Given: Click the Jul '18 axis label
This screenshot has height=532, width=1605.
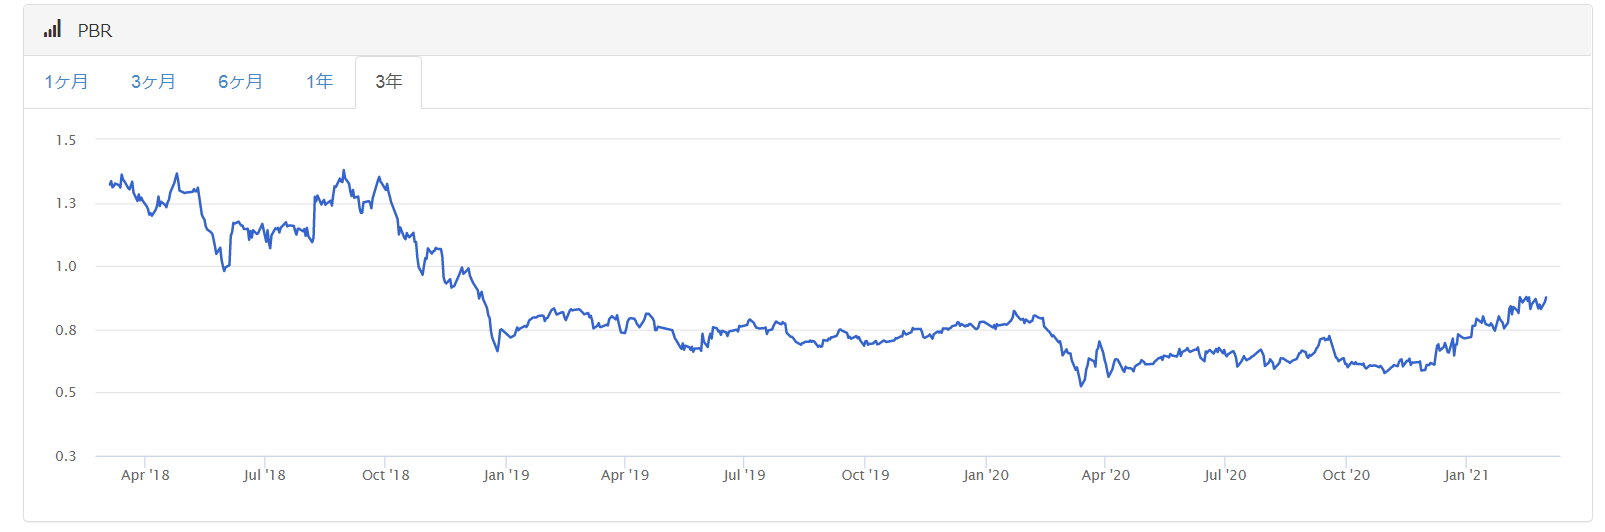Looking at the screenshot, I should (x=264, y=475).
